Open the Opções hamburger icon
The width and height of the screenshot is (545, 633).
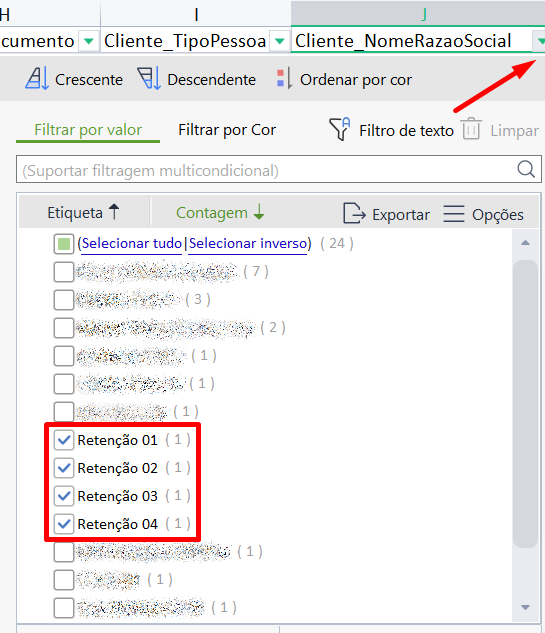pos(454,214)
